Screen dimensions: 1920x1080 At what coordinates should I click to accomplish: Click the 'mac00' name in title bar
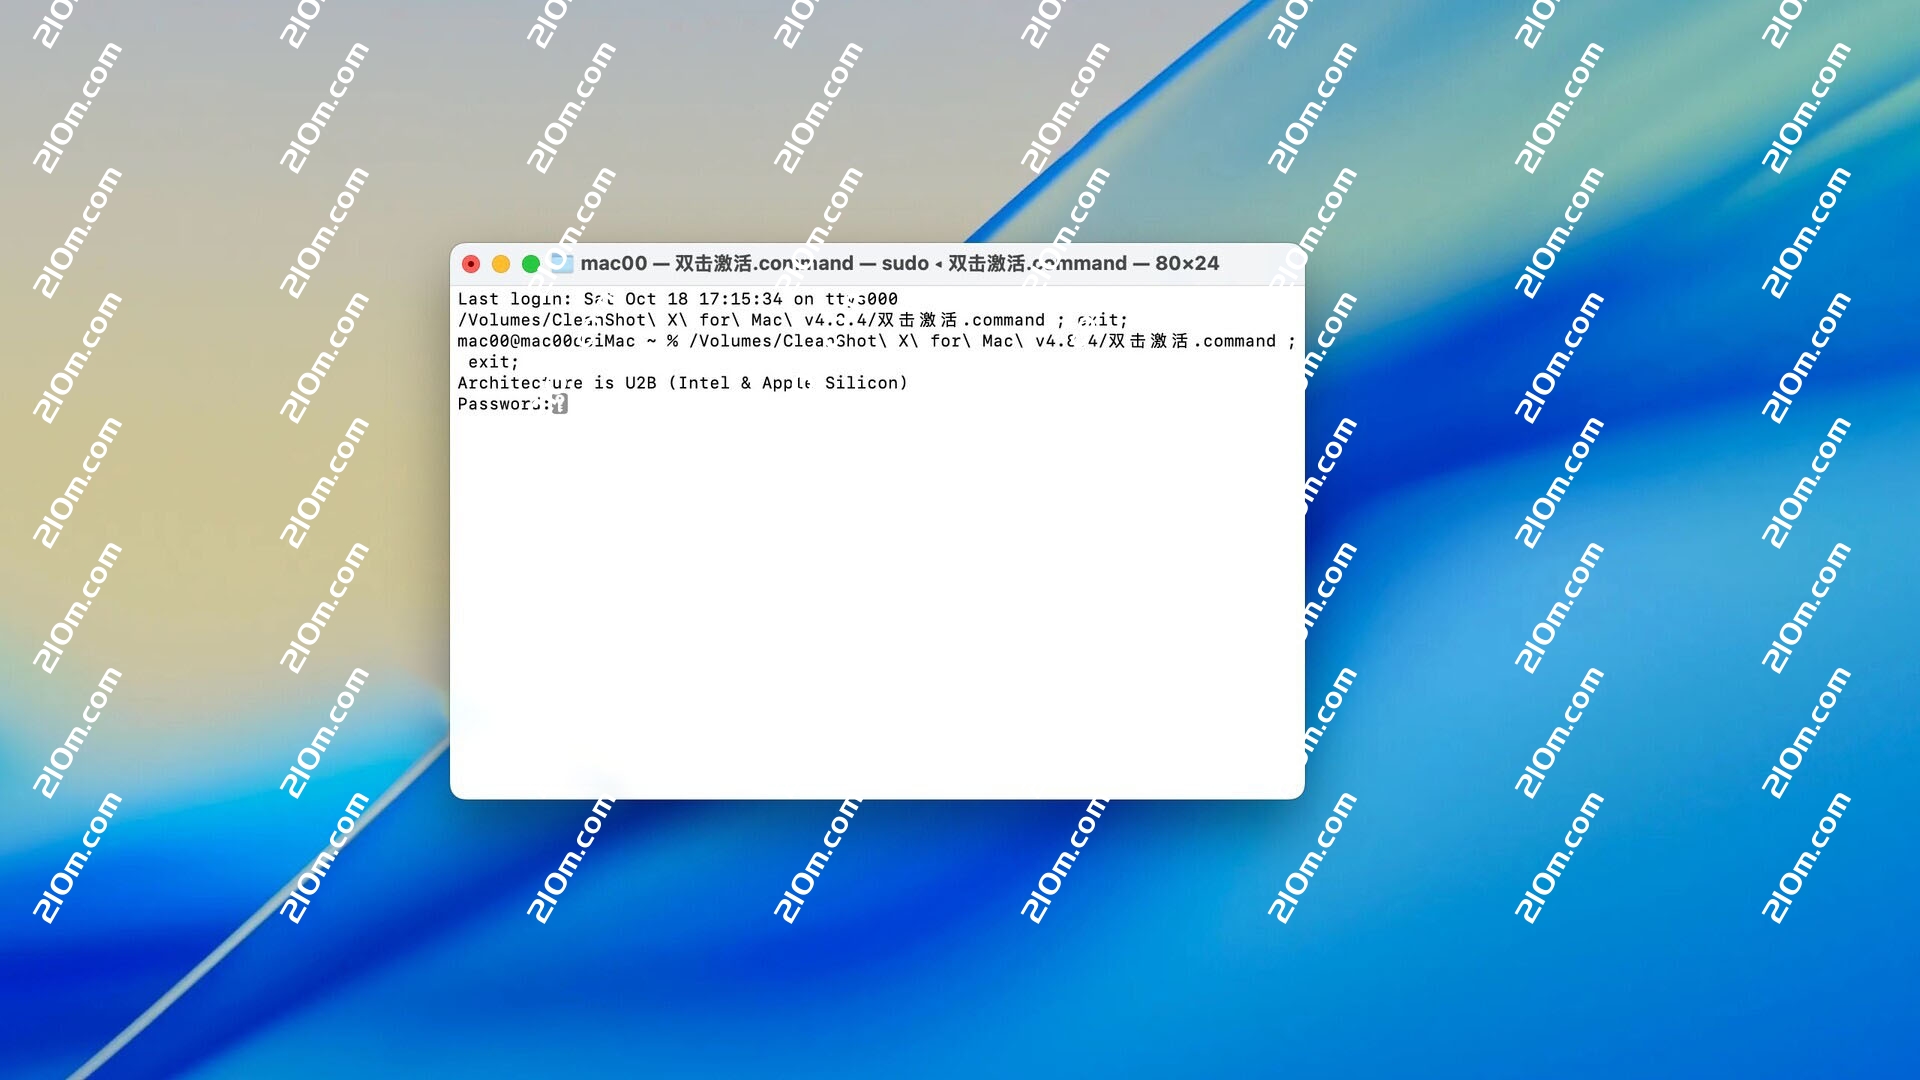pos(613,263)
